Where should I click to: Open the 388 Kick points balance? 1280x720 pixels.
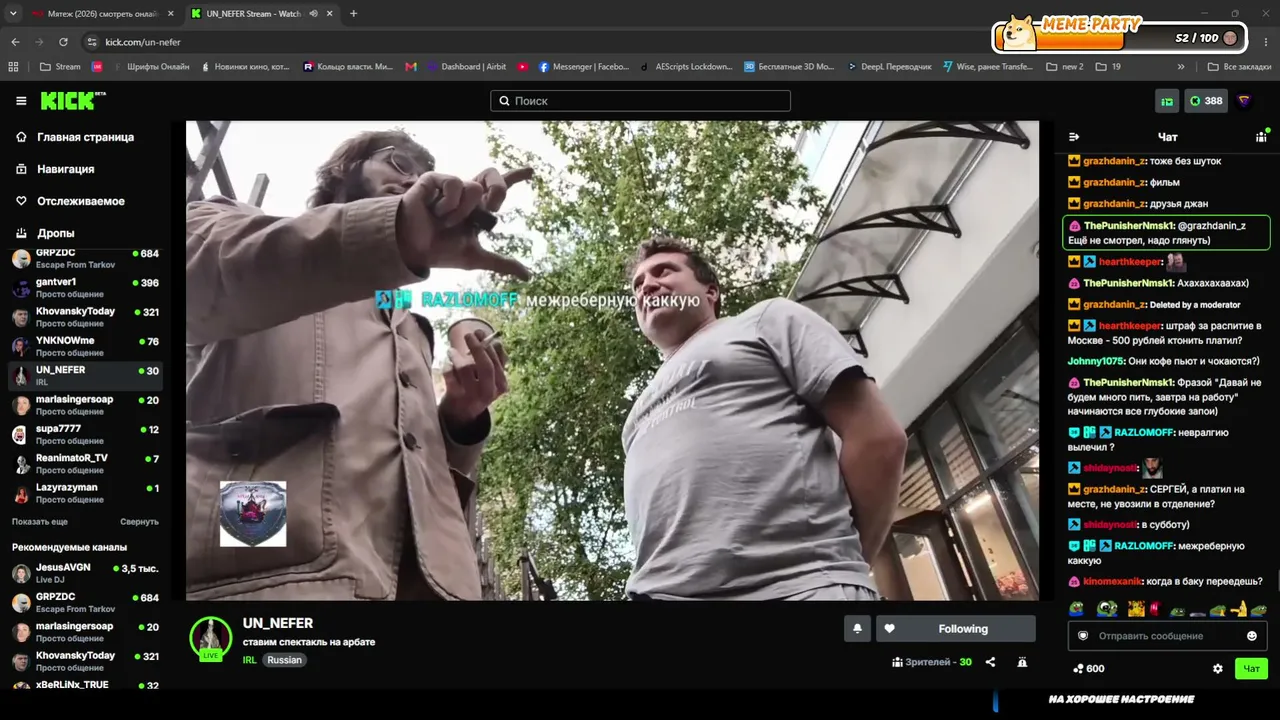(1206, 101)
